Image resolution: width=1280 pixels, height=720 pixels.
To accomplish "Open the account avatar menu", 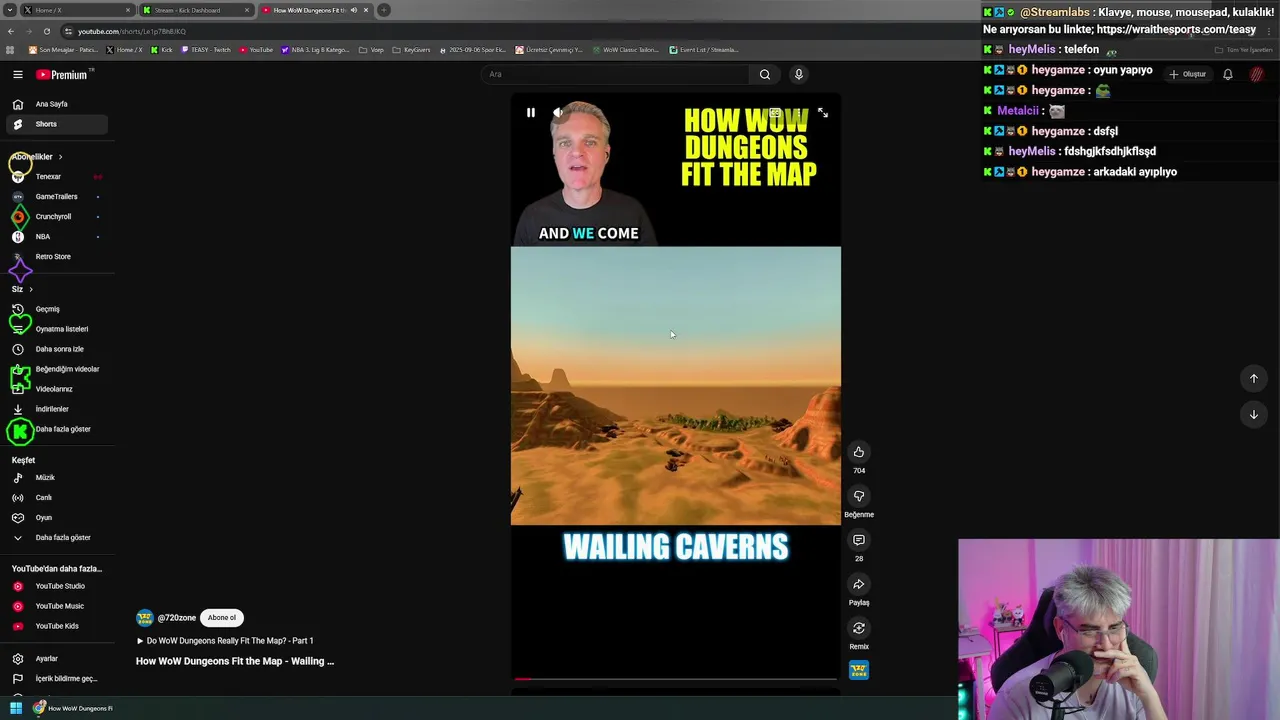I will pos(1257,74).
